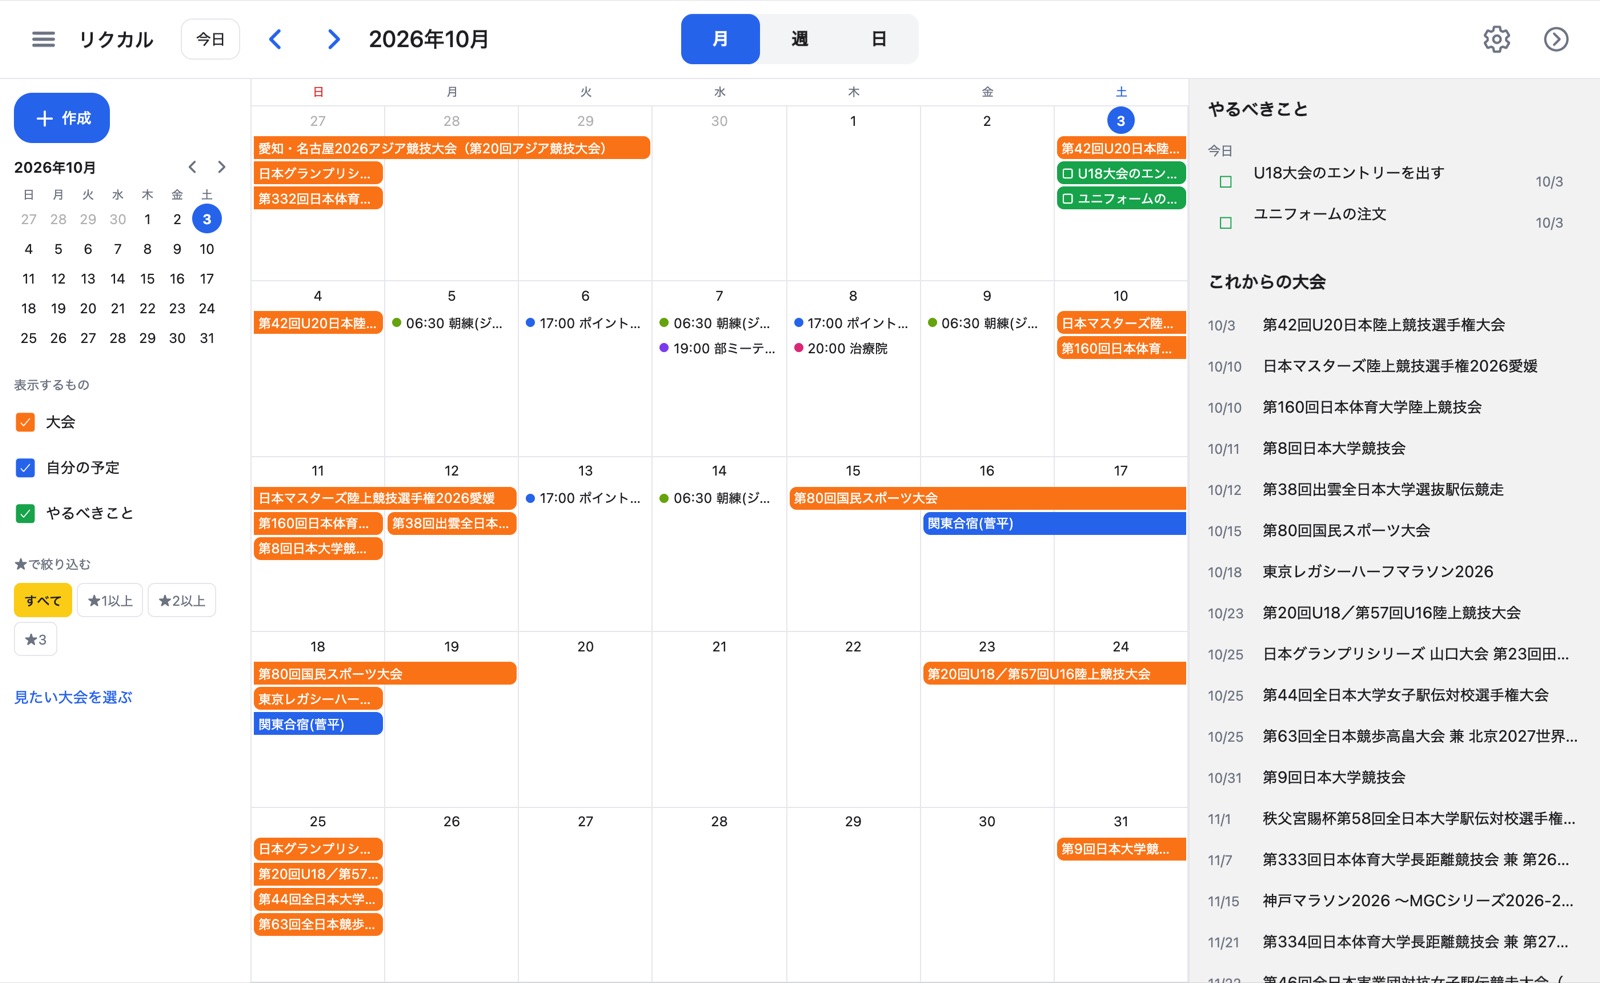Click today's date 3 in main grid
The width and height of the screenshot is (1600, 983).
1120,121
